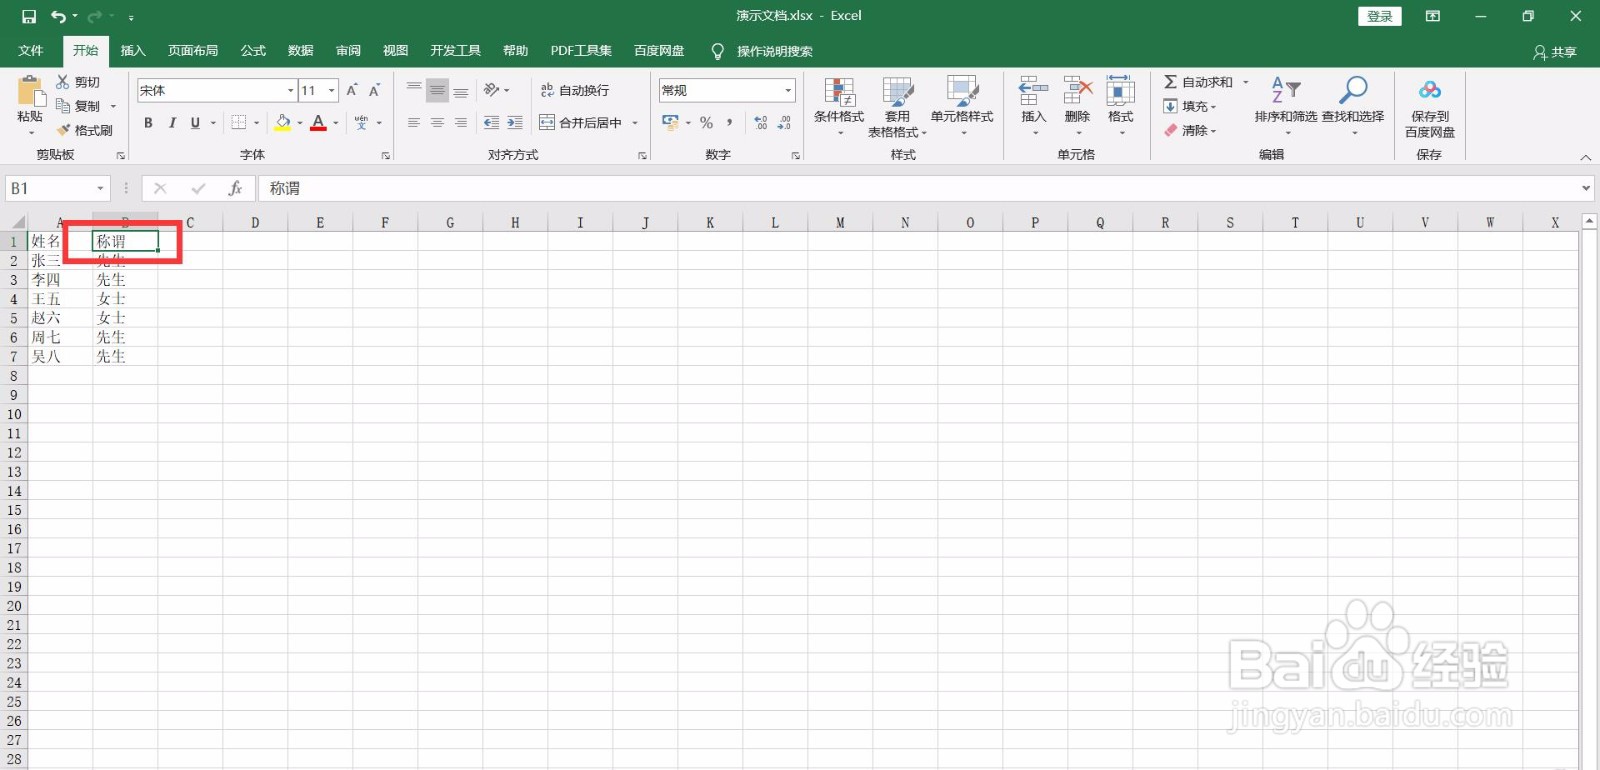Screen dimensions: 1600x770
Task: Toggle Underline formatting
Action: tap(195, 122)
